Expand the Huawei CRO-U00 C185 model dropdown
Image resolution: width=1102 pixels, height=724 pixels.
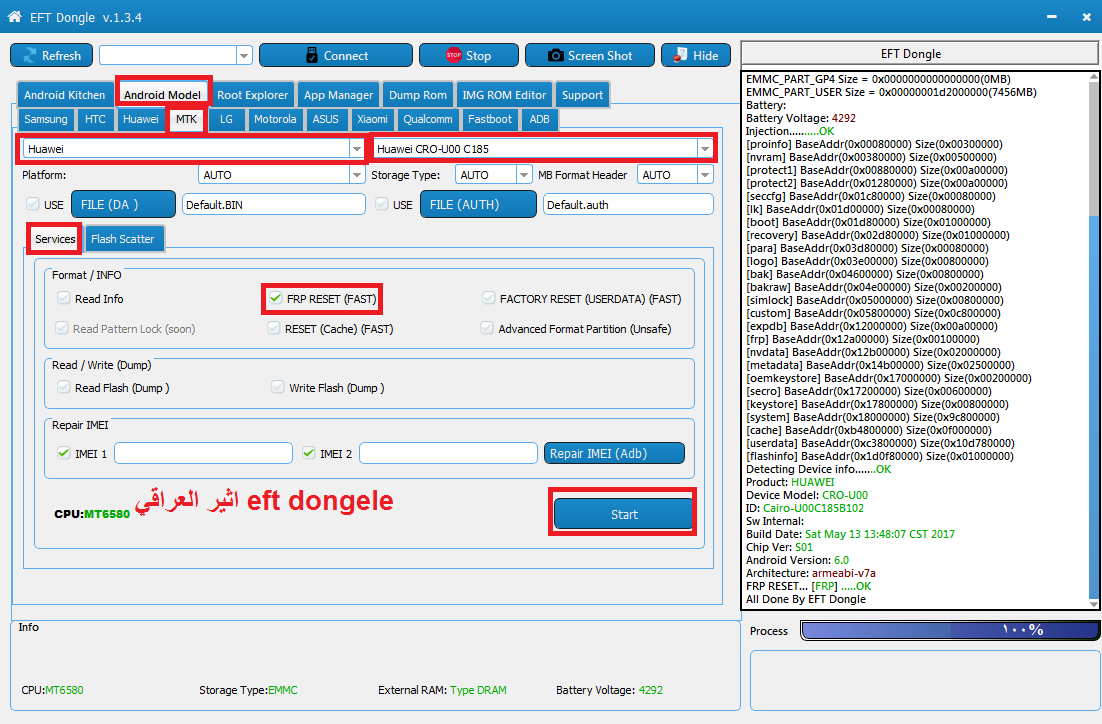704,149
